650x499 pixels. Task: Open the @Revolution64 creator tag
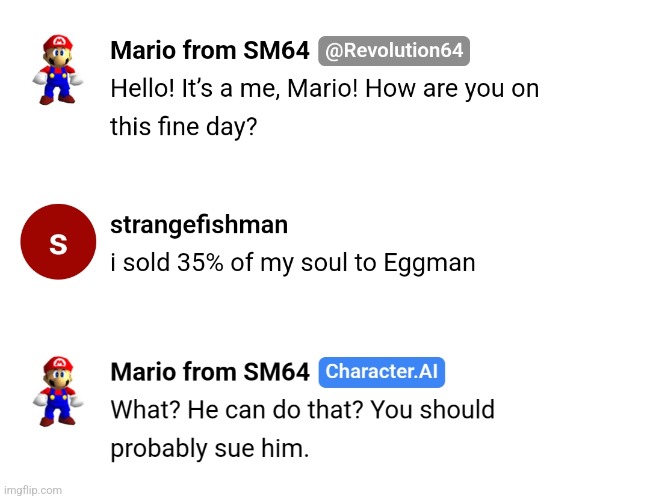[x=394, y=51]
